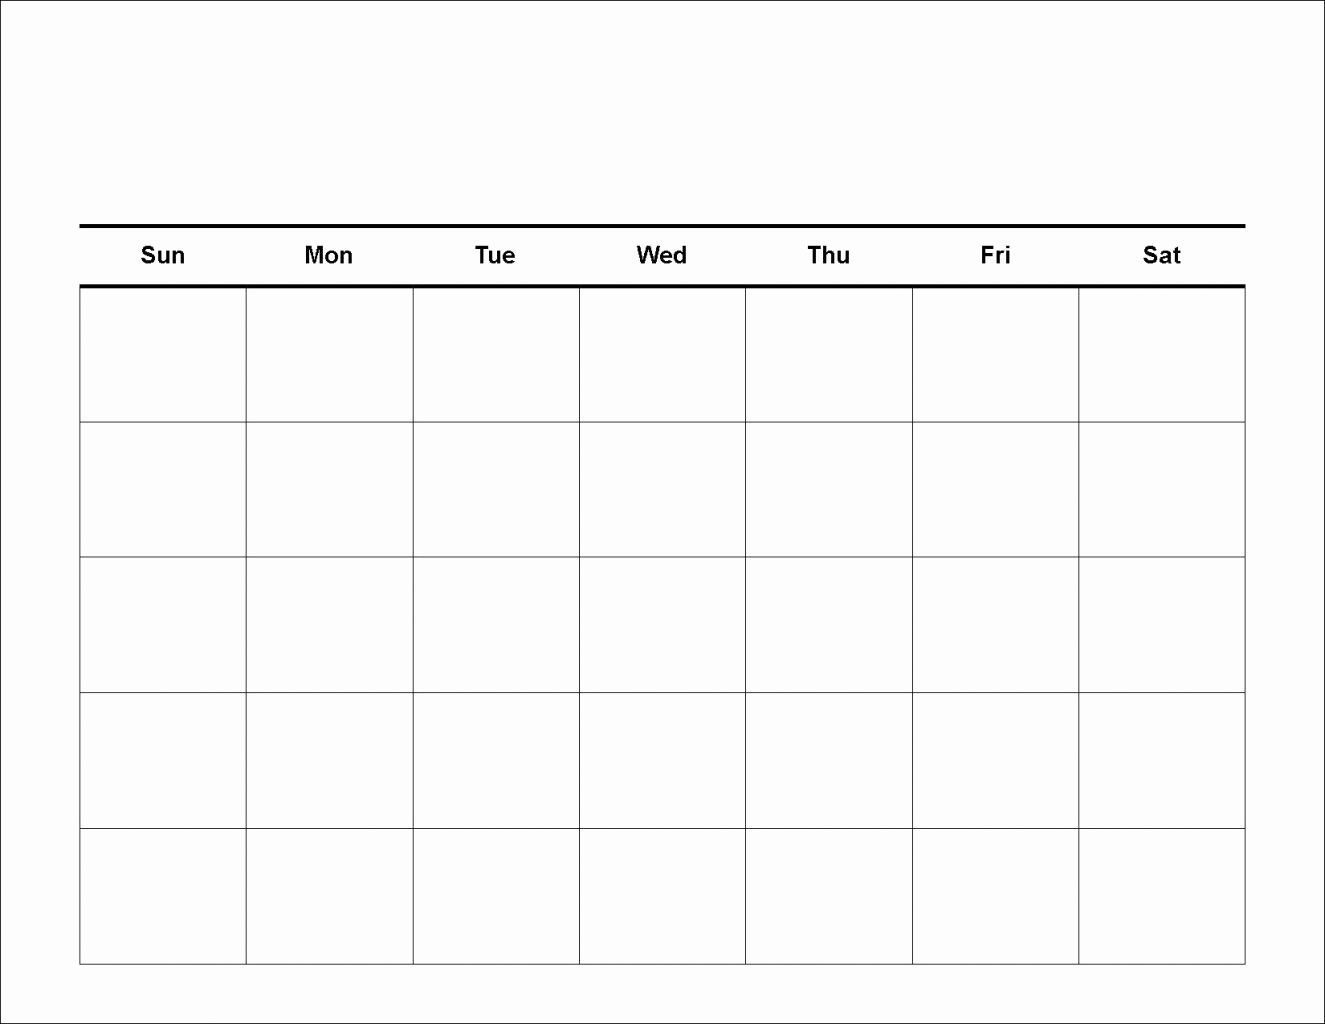Select the first-row Wednesday cell
1325x1024 pixels.
[x=662, y=354]
